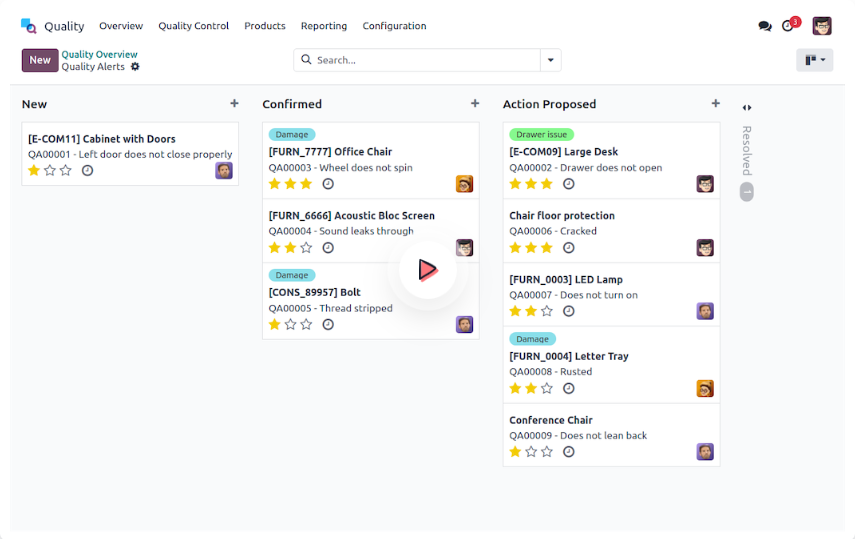
Task: Click the green Drawer issue tag
Action: click(541, 134)
